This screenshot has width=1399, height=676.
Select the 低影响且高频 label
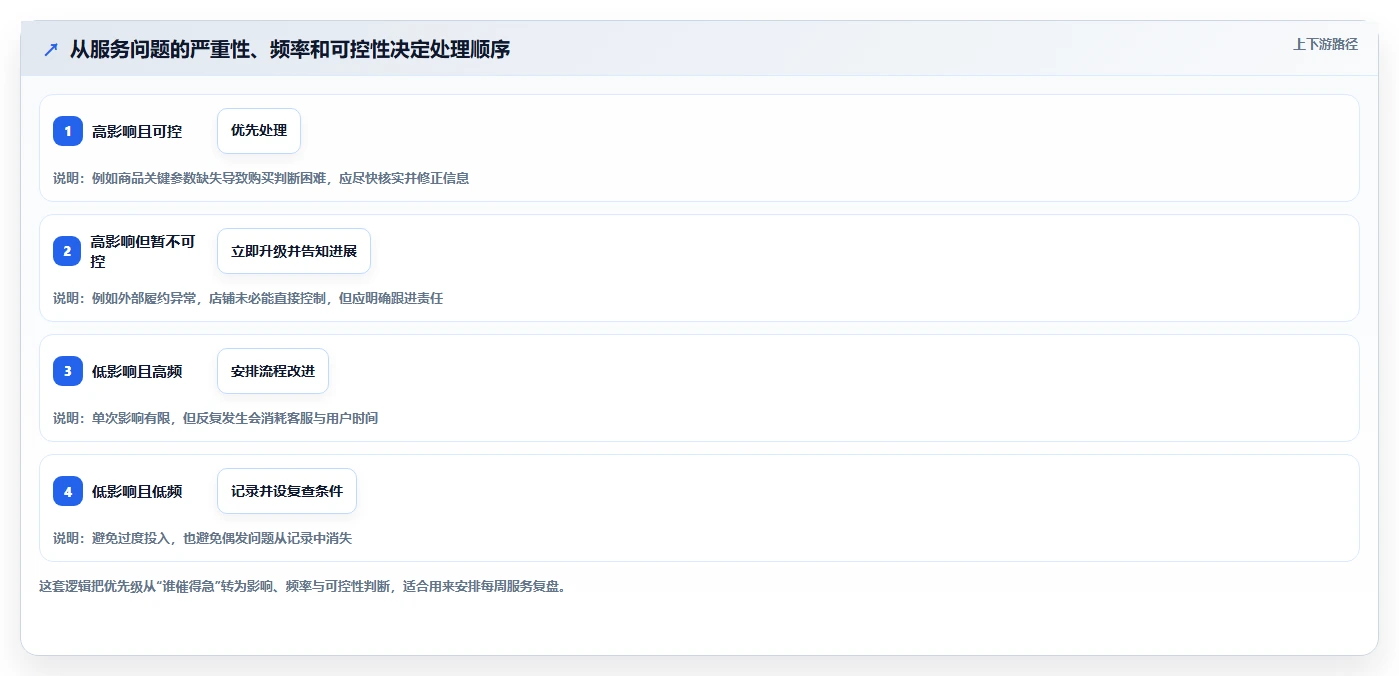tap(137, 371)
